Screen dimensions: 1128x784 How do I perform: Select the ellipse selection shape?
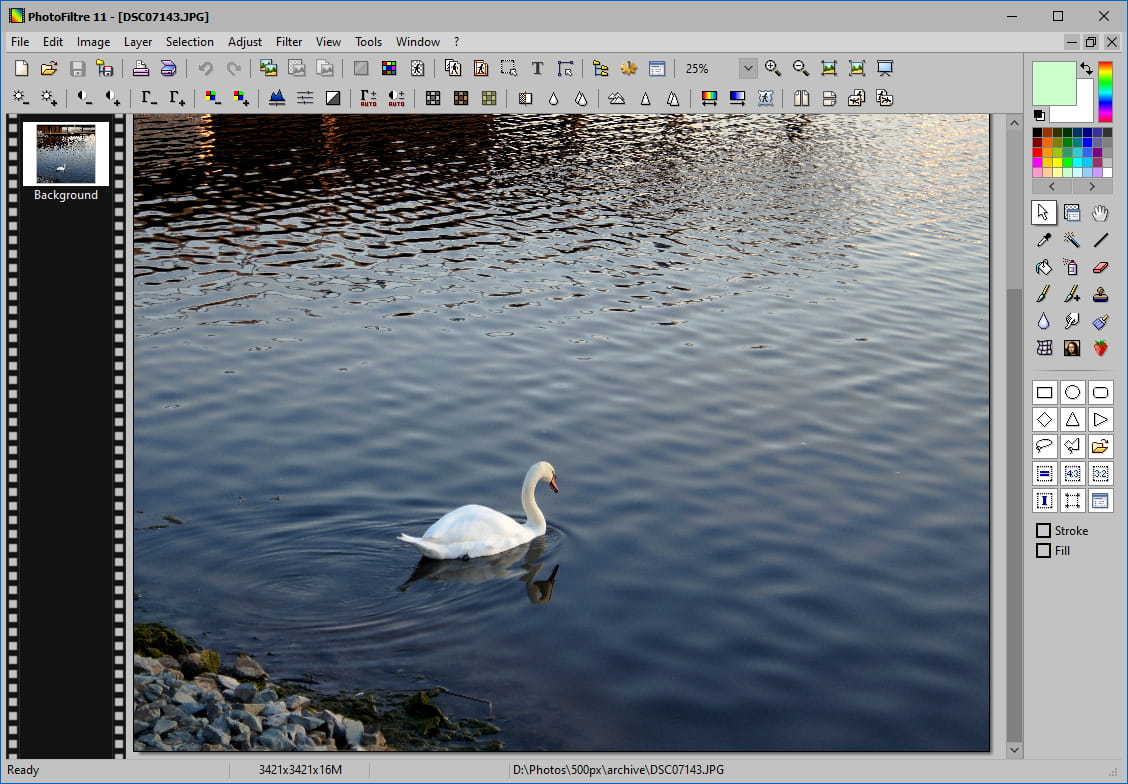1071,391
